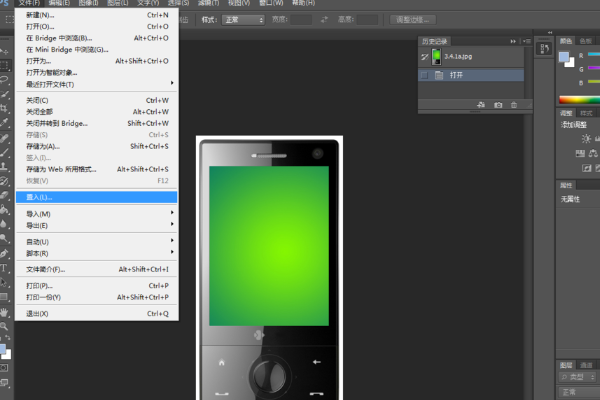Delete current state with history trash icon
The width and height of the screenshot is (600, 400).
point(514,105)
